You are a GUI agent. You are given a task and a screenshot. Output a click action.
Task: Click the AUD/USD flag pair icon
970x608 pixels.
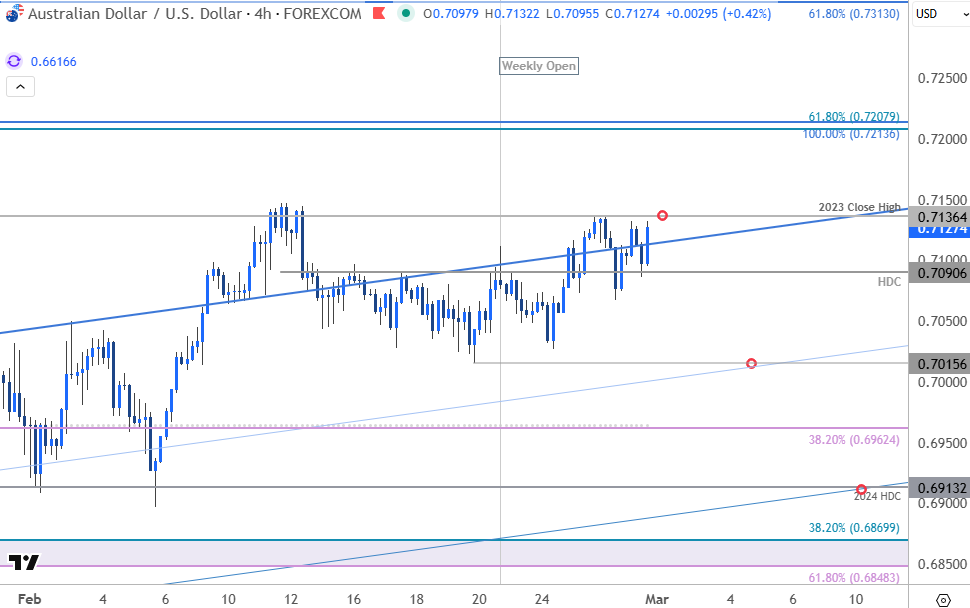tap(14, 13)
